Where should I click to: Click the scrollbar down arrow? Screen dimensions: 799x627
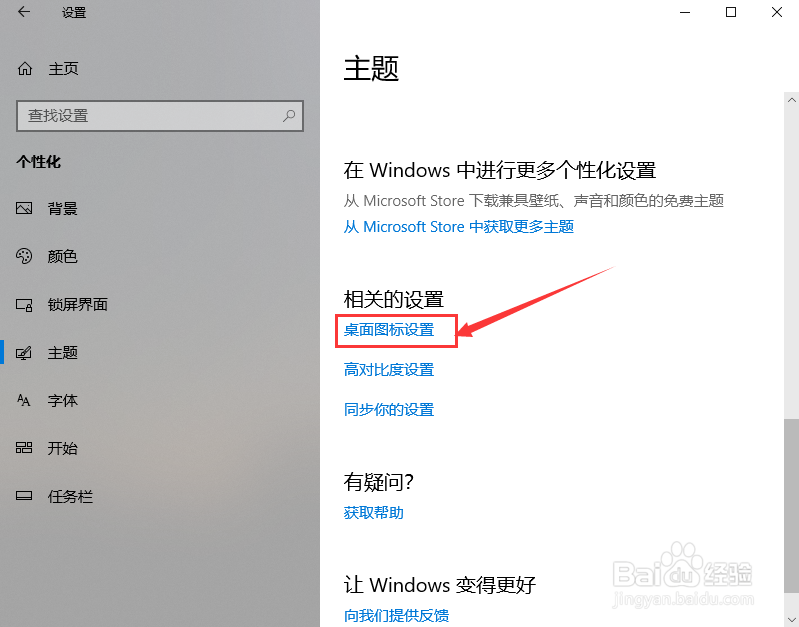(x=791, y=619)
